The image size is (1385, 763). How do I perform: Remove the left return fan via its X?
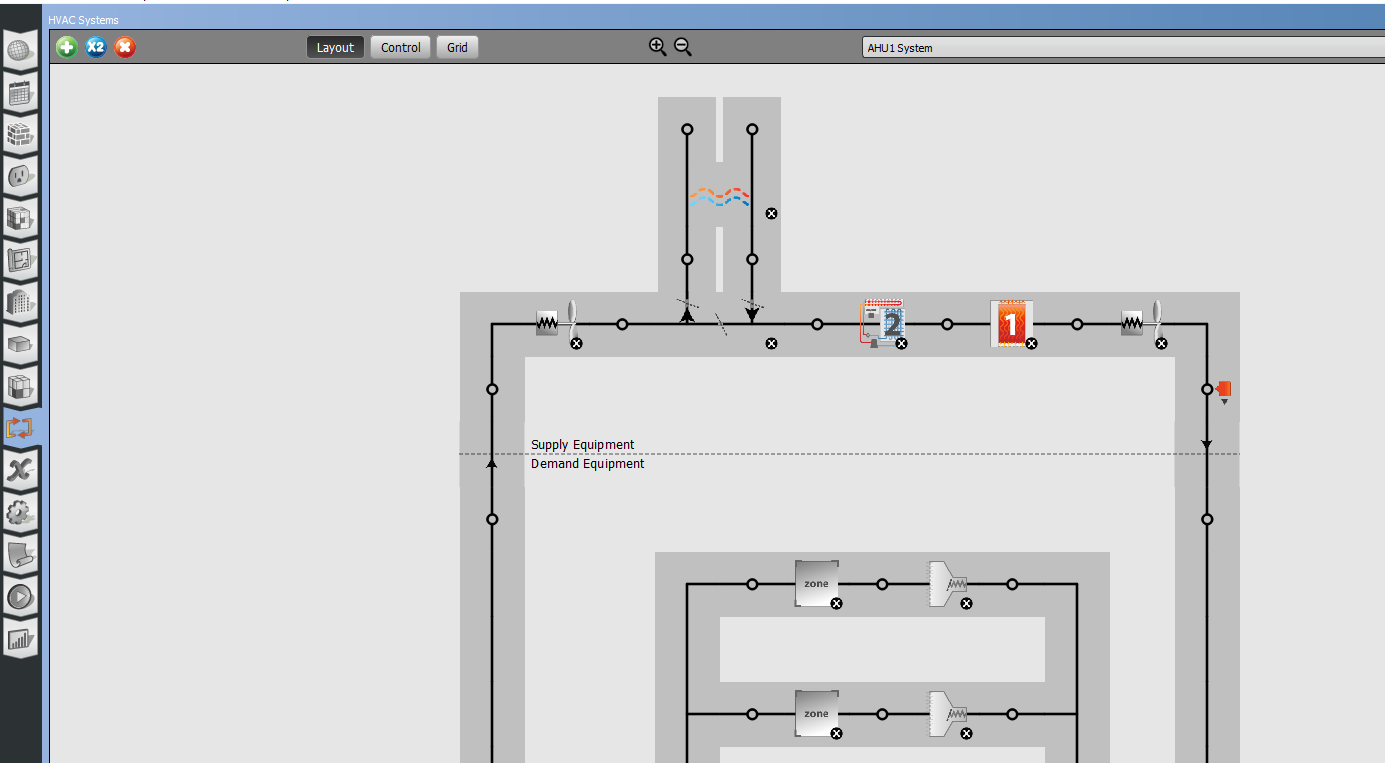576,343
